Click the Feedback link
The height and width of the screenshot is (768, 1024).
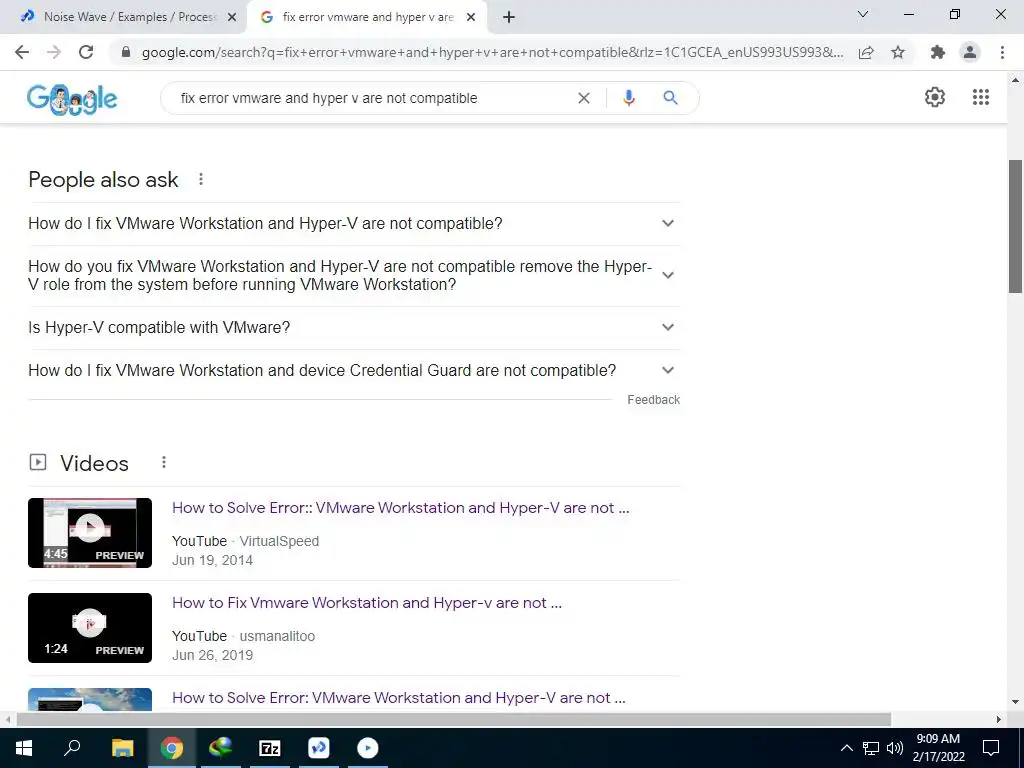click(x=653, y=400)
